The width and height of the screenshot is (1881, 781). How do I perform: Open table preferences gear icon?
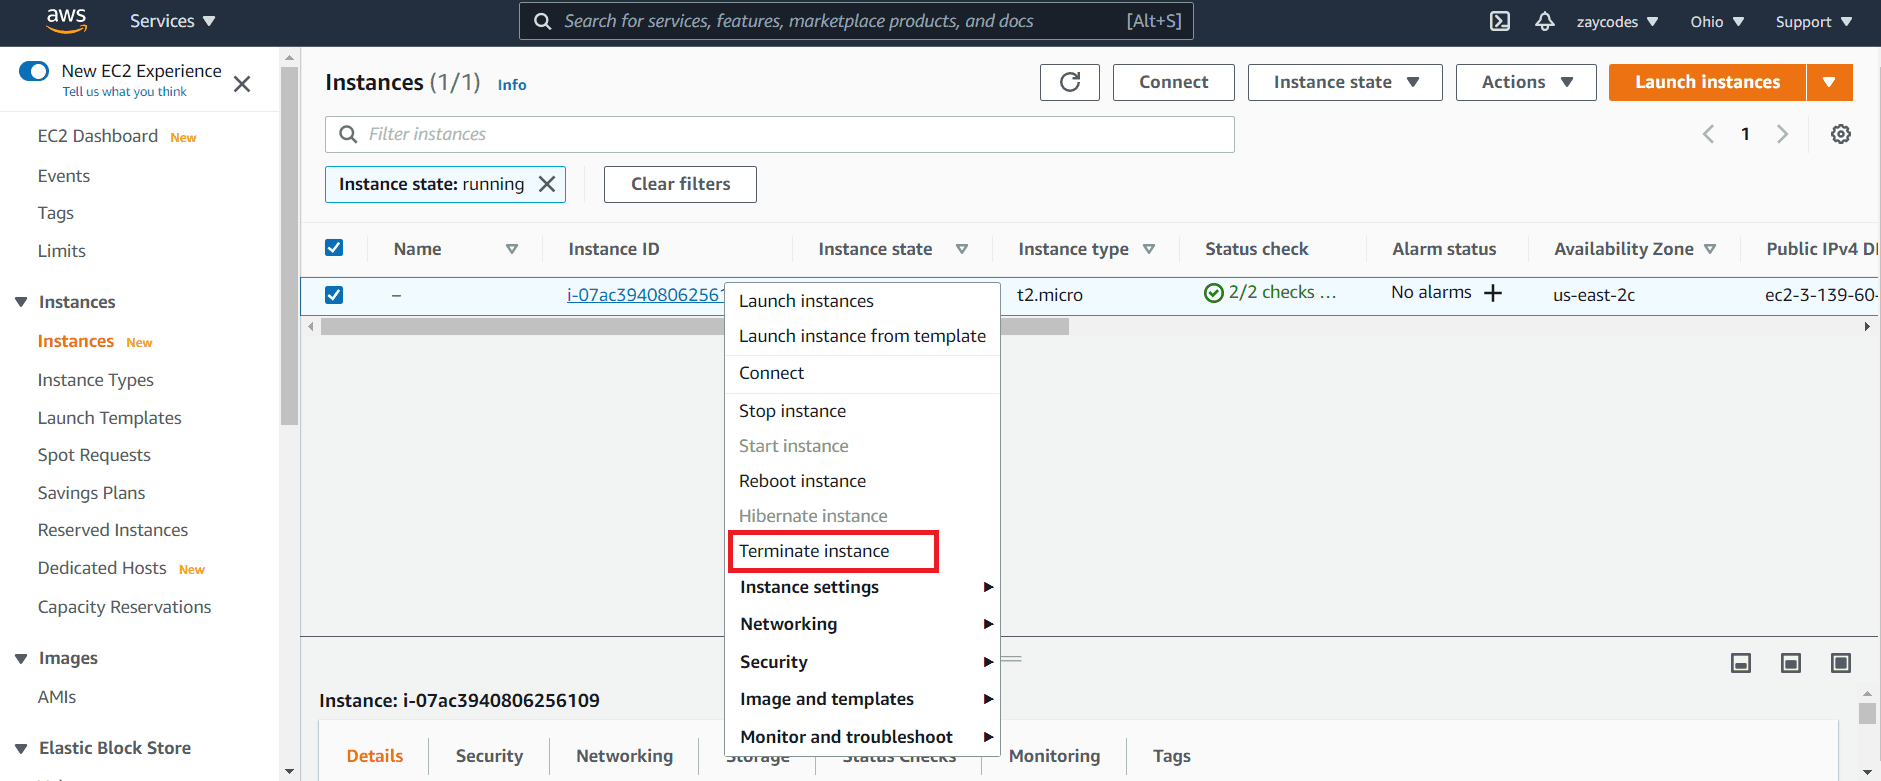coord(1840,134)
